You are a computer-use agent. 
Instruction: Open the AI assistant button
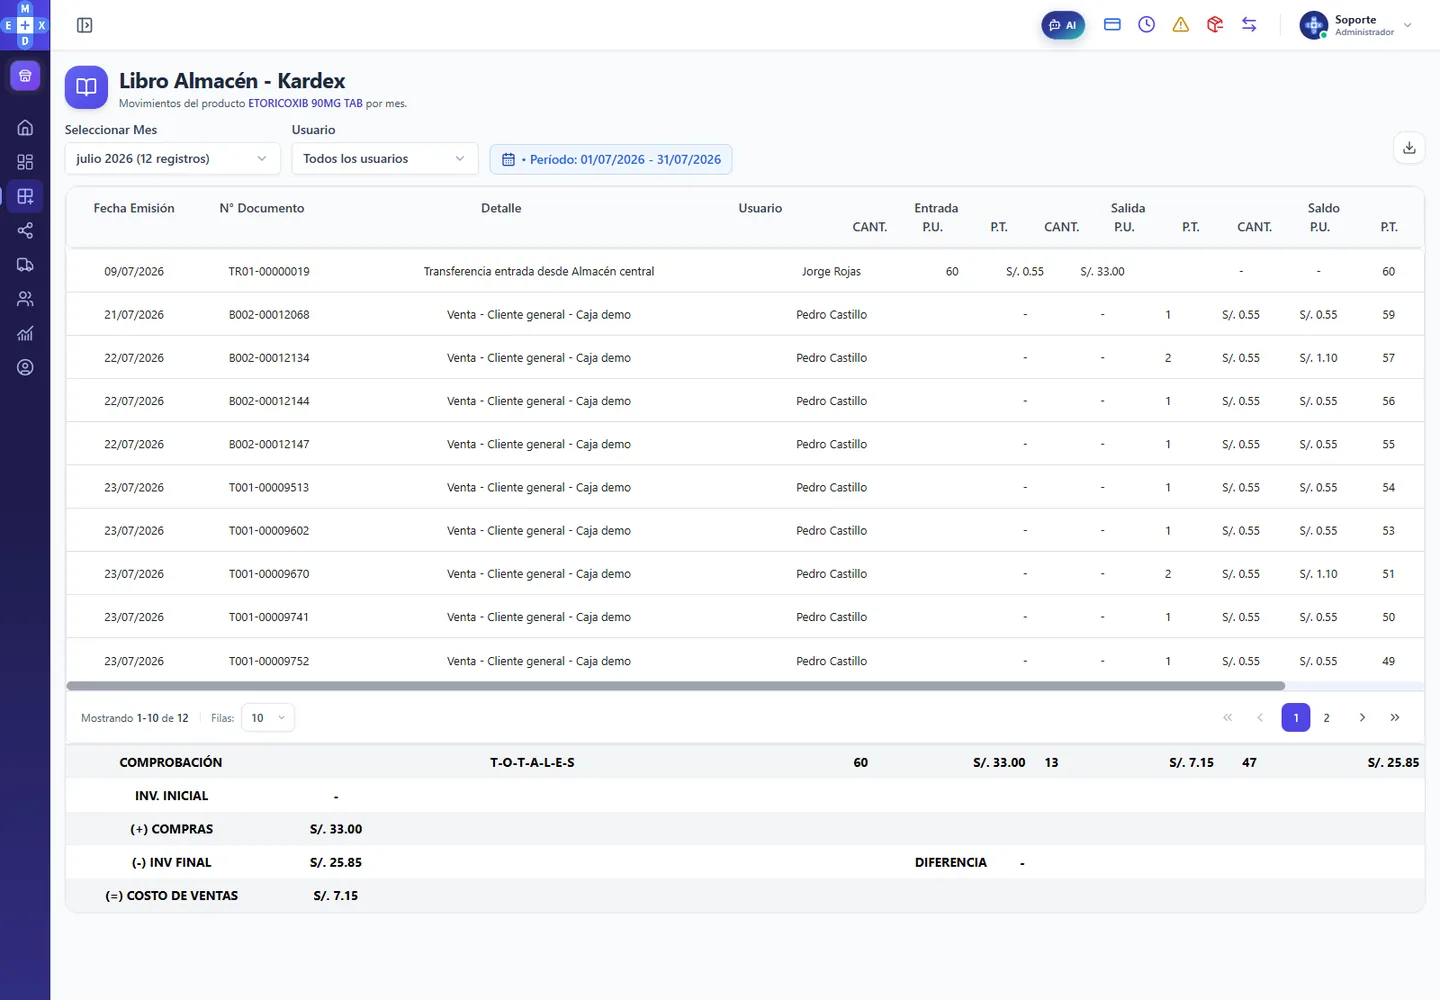pyautogui.click(x=1063, y=25)
